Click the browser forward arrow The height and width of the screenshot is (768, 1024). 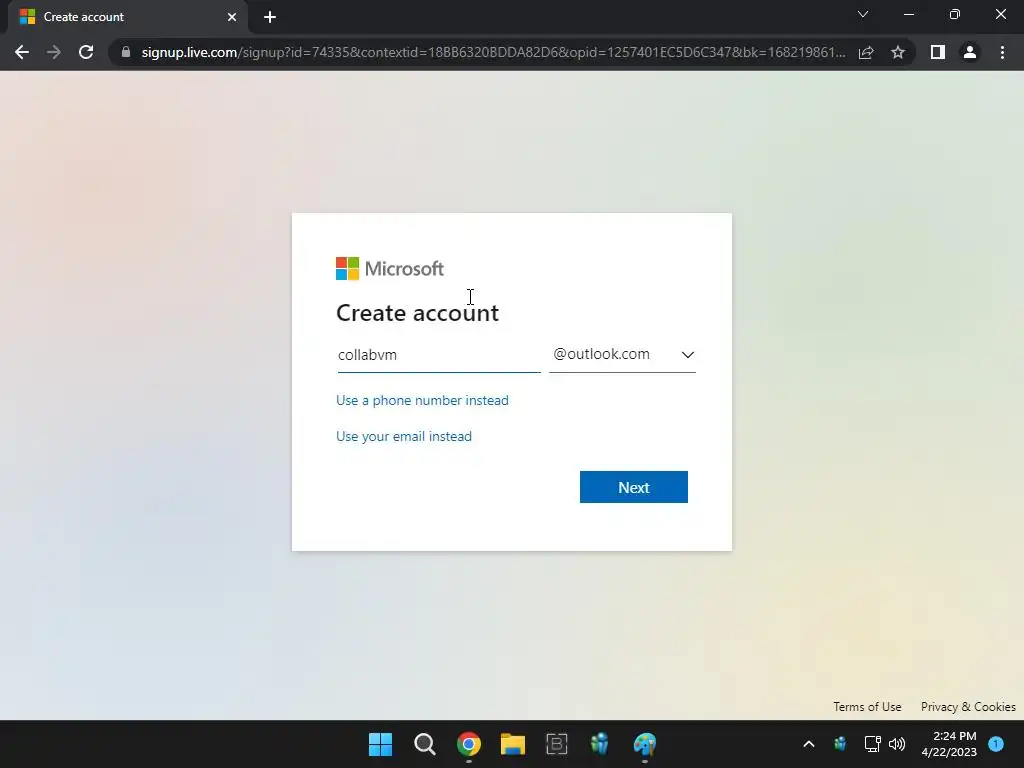click(x=54, y=52)
